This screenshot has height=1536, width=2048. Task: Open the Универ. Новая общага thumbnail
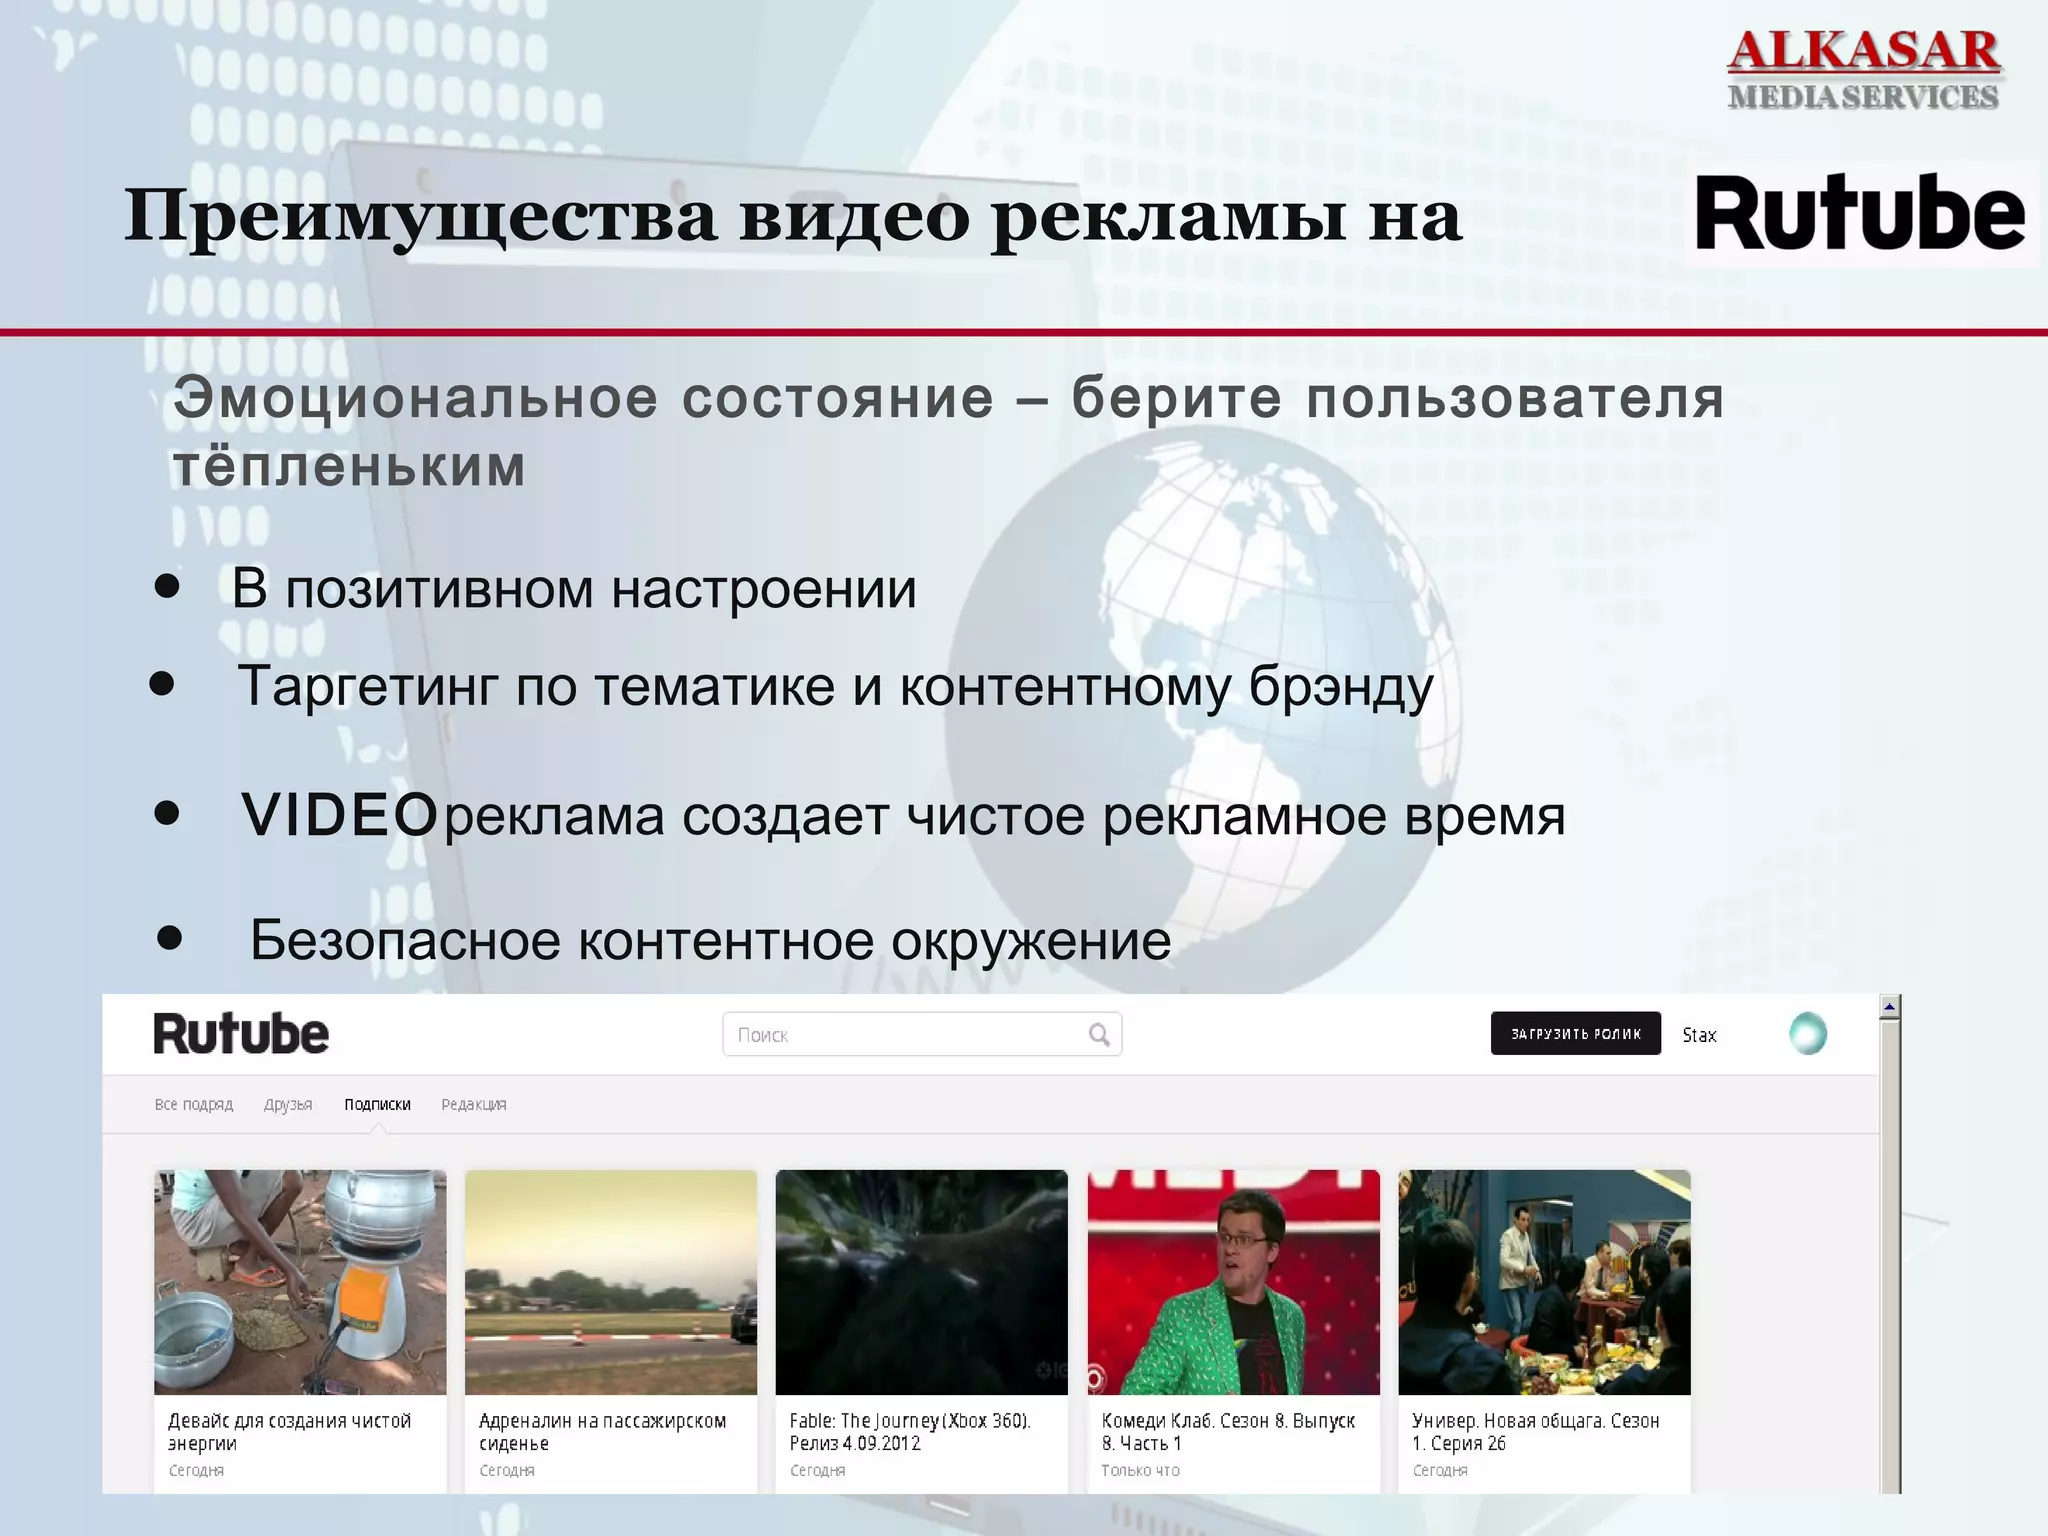pyautogui.click(x=1544, y=1282)
